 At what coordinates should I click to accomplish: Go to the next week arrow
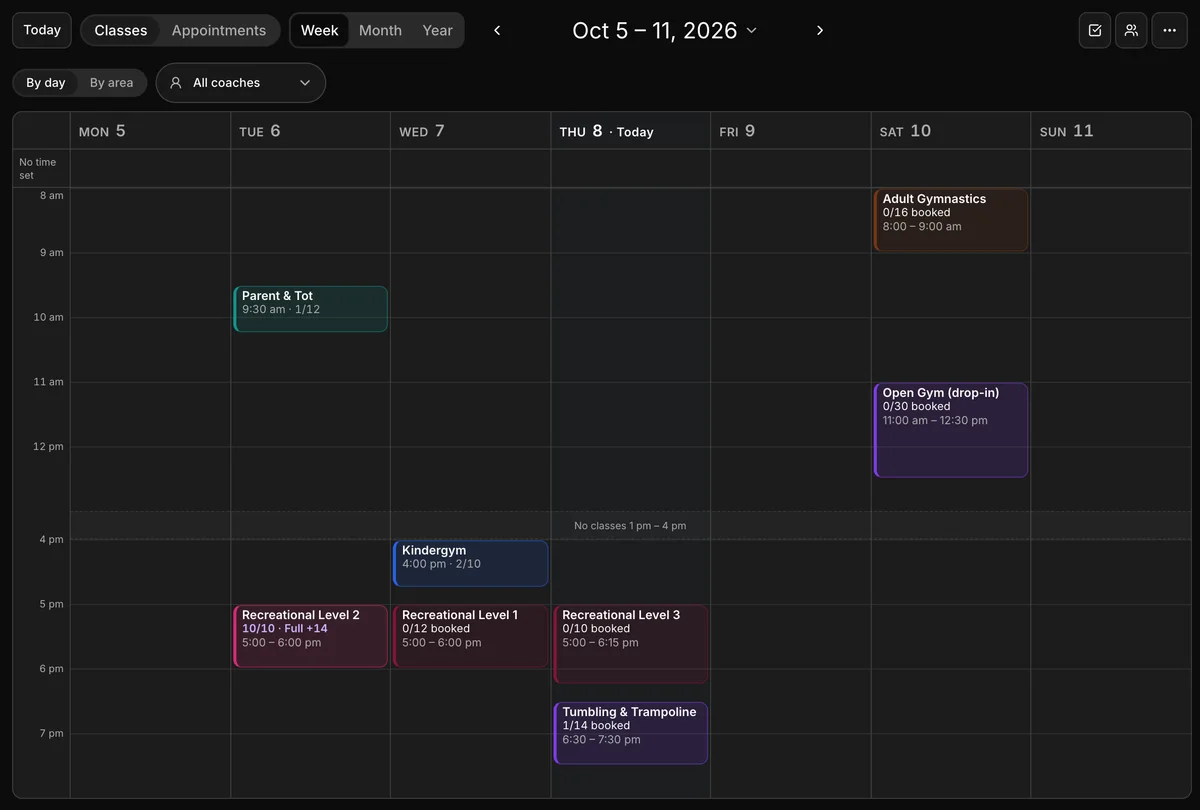coord(820,30)
